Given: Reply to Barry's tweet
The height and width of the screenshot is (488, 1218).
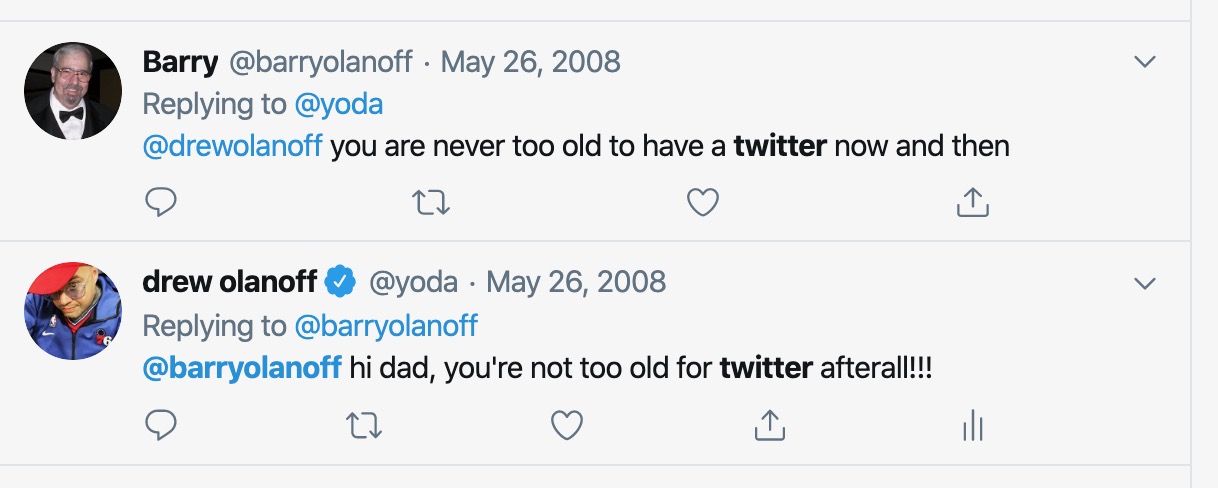Looking at the screenshot, I should tap(161, 203).
